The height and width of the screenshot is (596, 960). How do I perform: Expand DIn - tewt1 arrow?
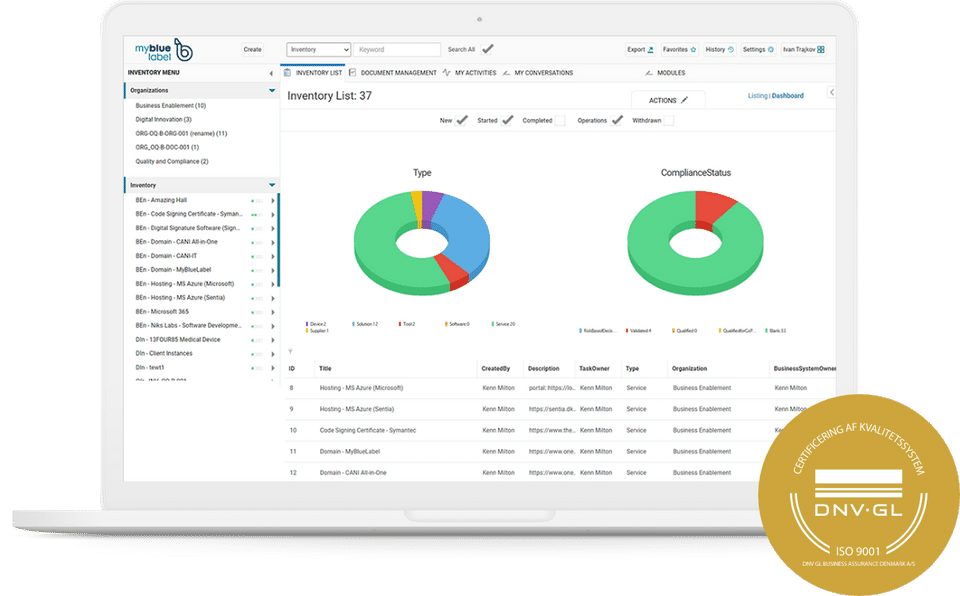point(272,368)
